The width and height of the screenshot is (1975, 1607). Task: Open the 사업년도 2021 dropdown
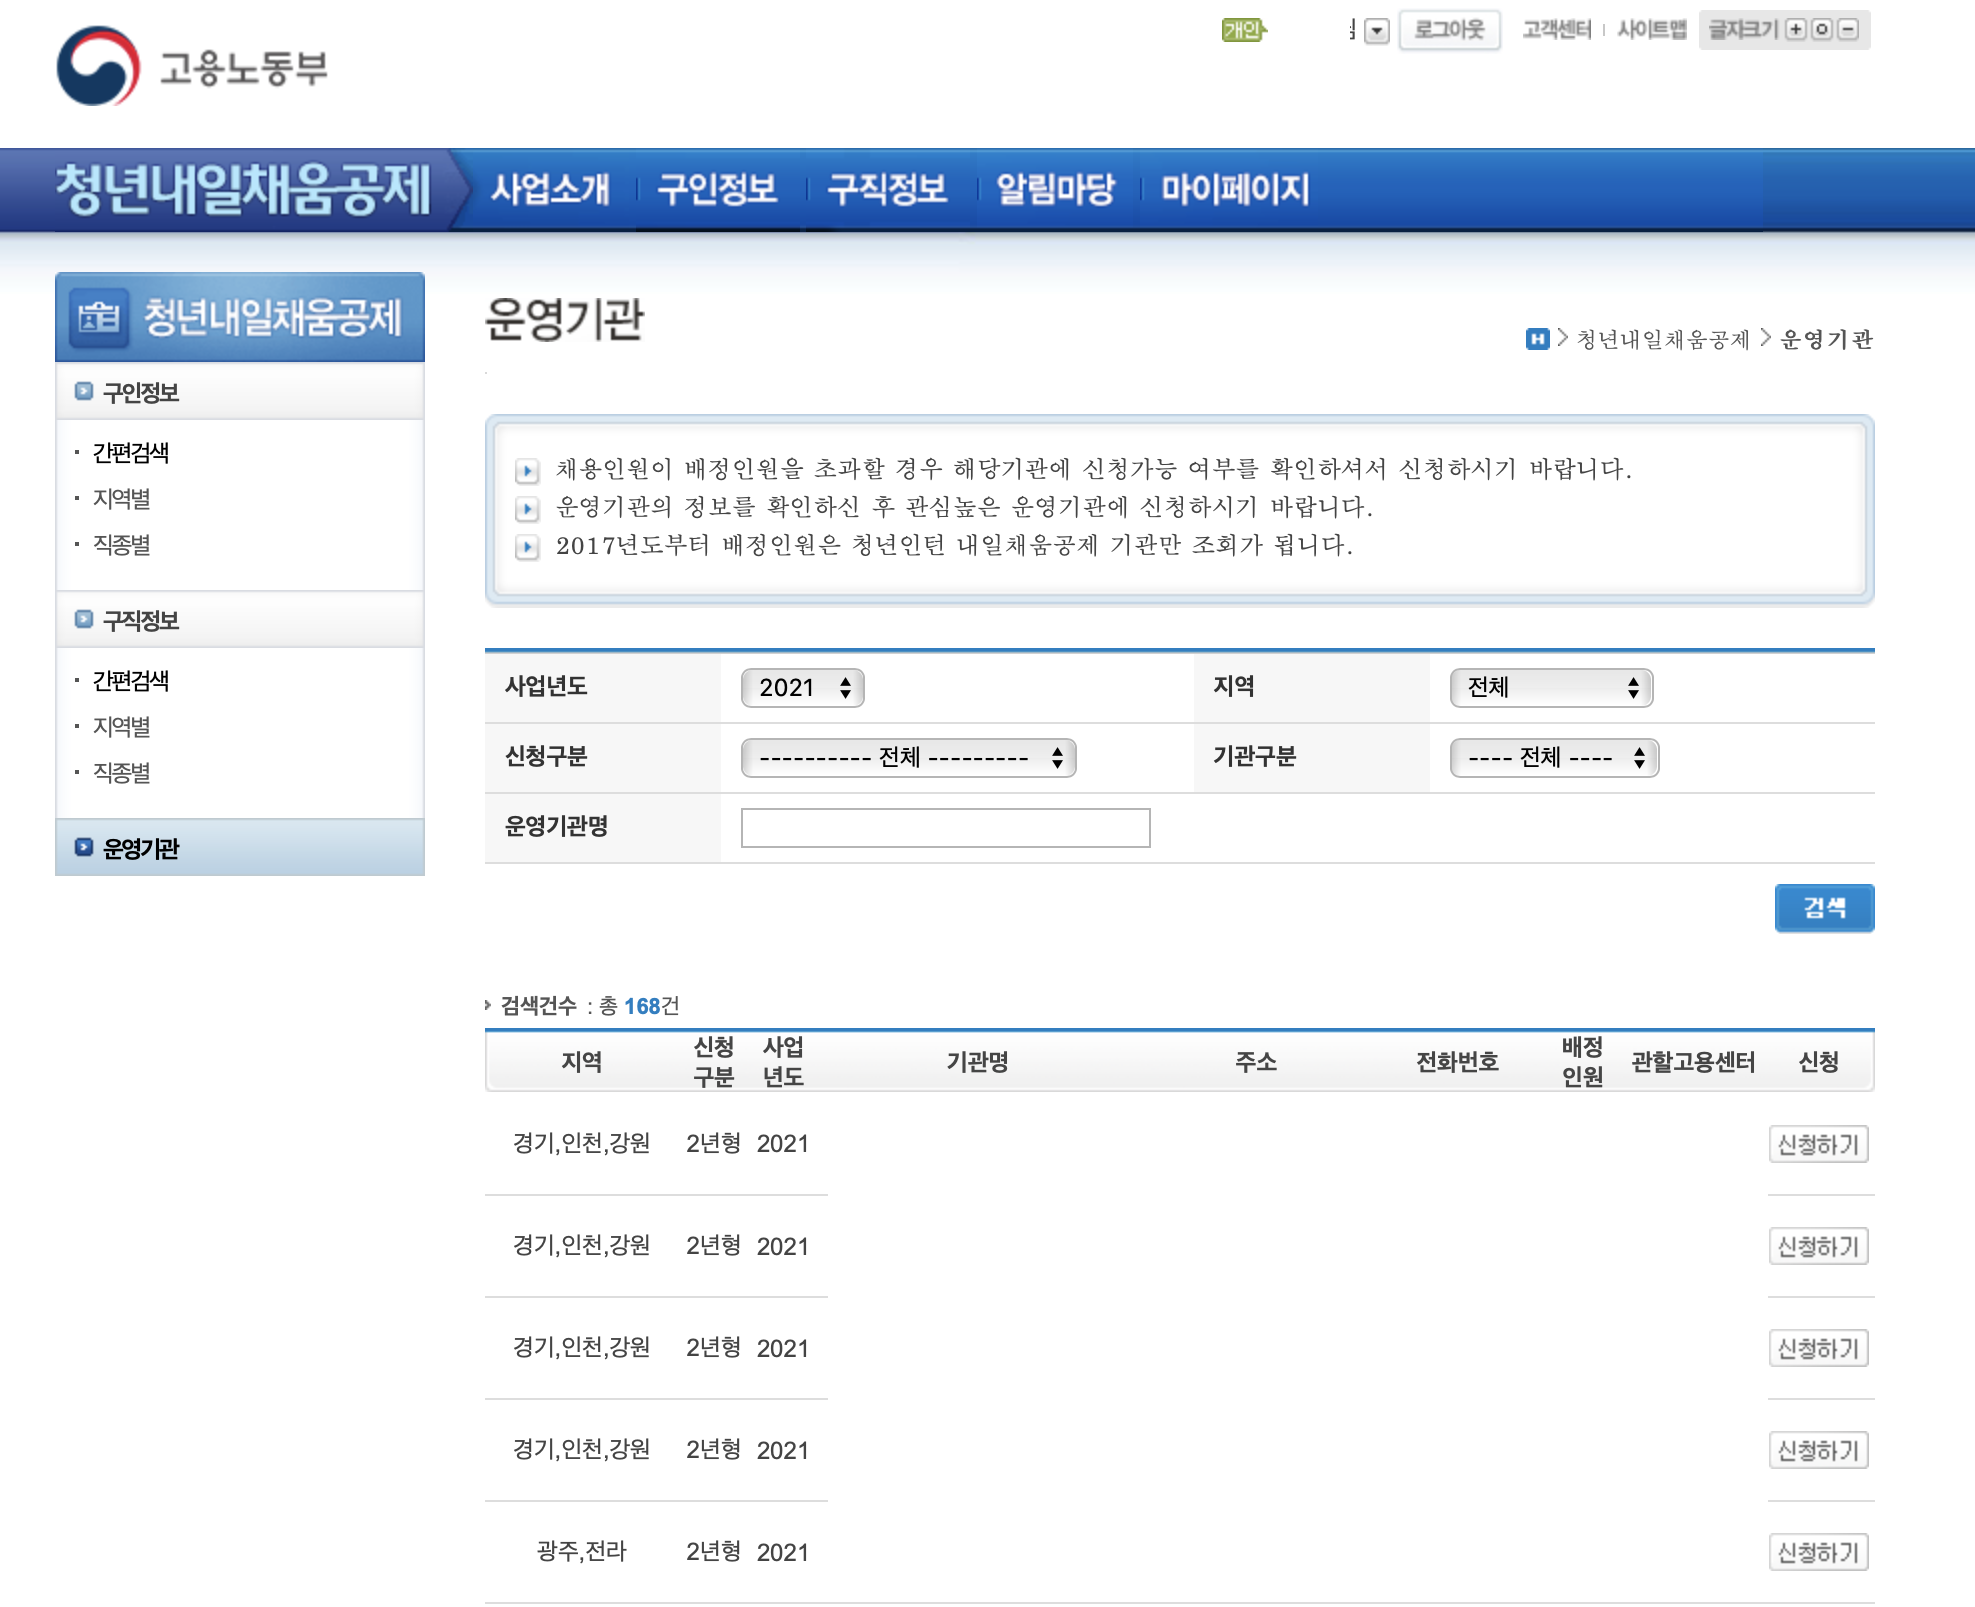pyautogui.click(x=802, y=688)
